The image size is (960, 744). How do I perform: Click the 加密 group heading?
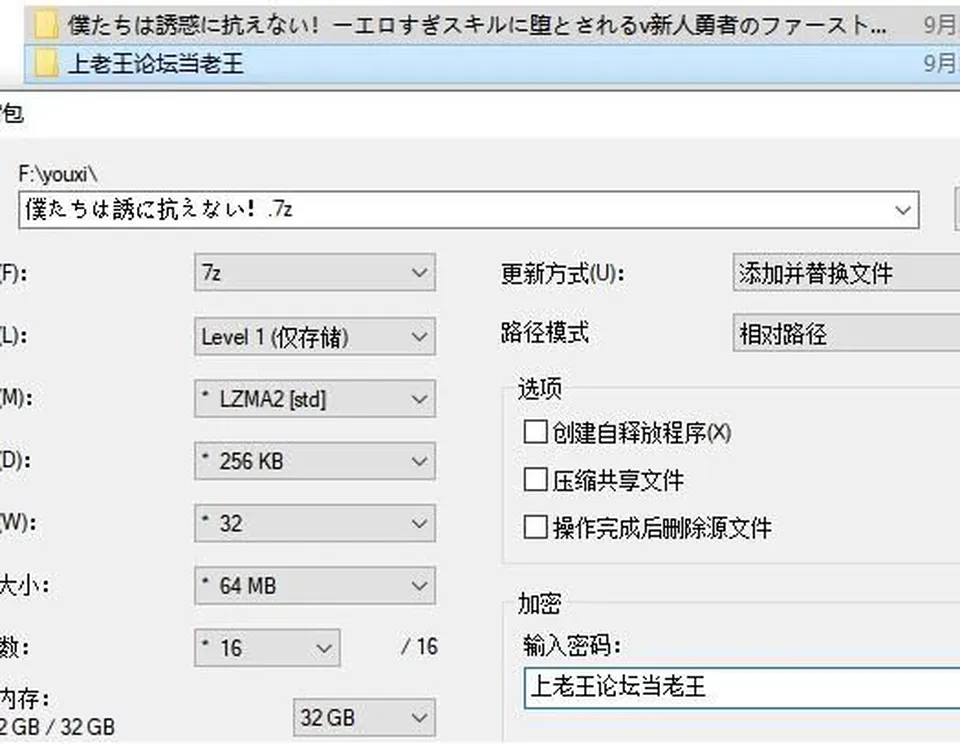click(x=539, y=604)
